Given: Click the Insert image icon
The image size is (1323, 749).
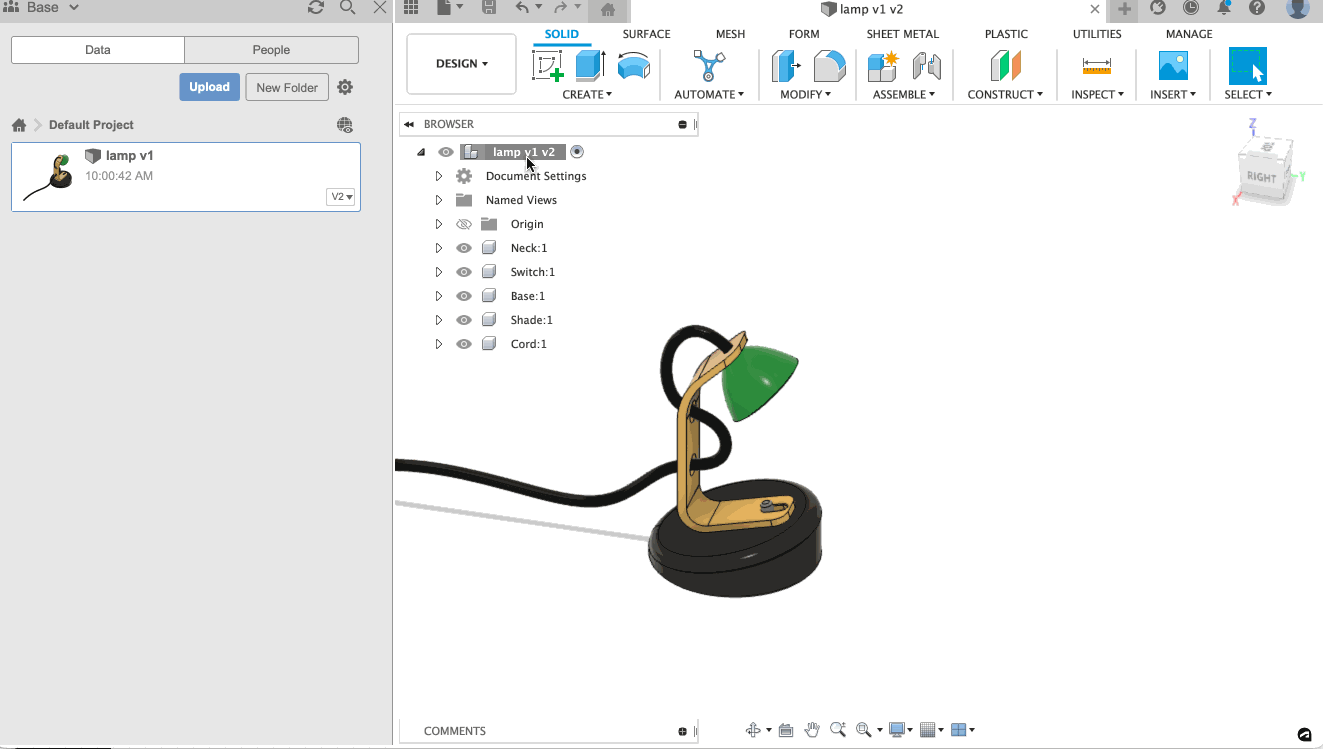Looking at the screenshot, I should (1172, 66).
